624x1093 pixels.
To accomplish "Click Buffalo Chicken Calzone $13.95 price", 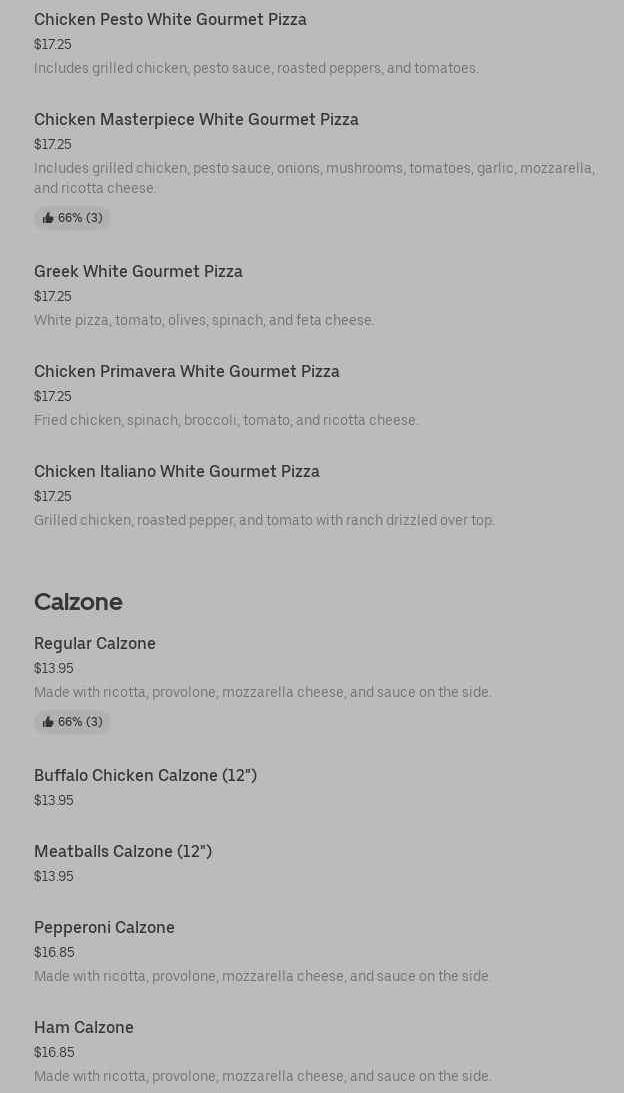I will coord(54,801).
